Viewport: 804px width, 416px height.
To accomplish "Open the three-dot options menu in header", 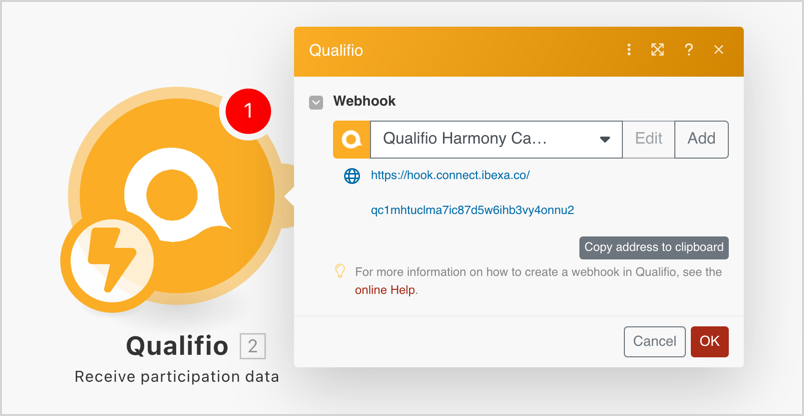I will click(629, 49).
